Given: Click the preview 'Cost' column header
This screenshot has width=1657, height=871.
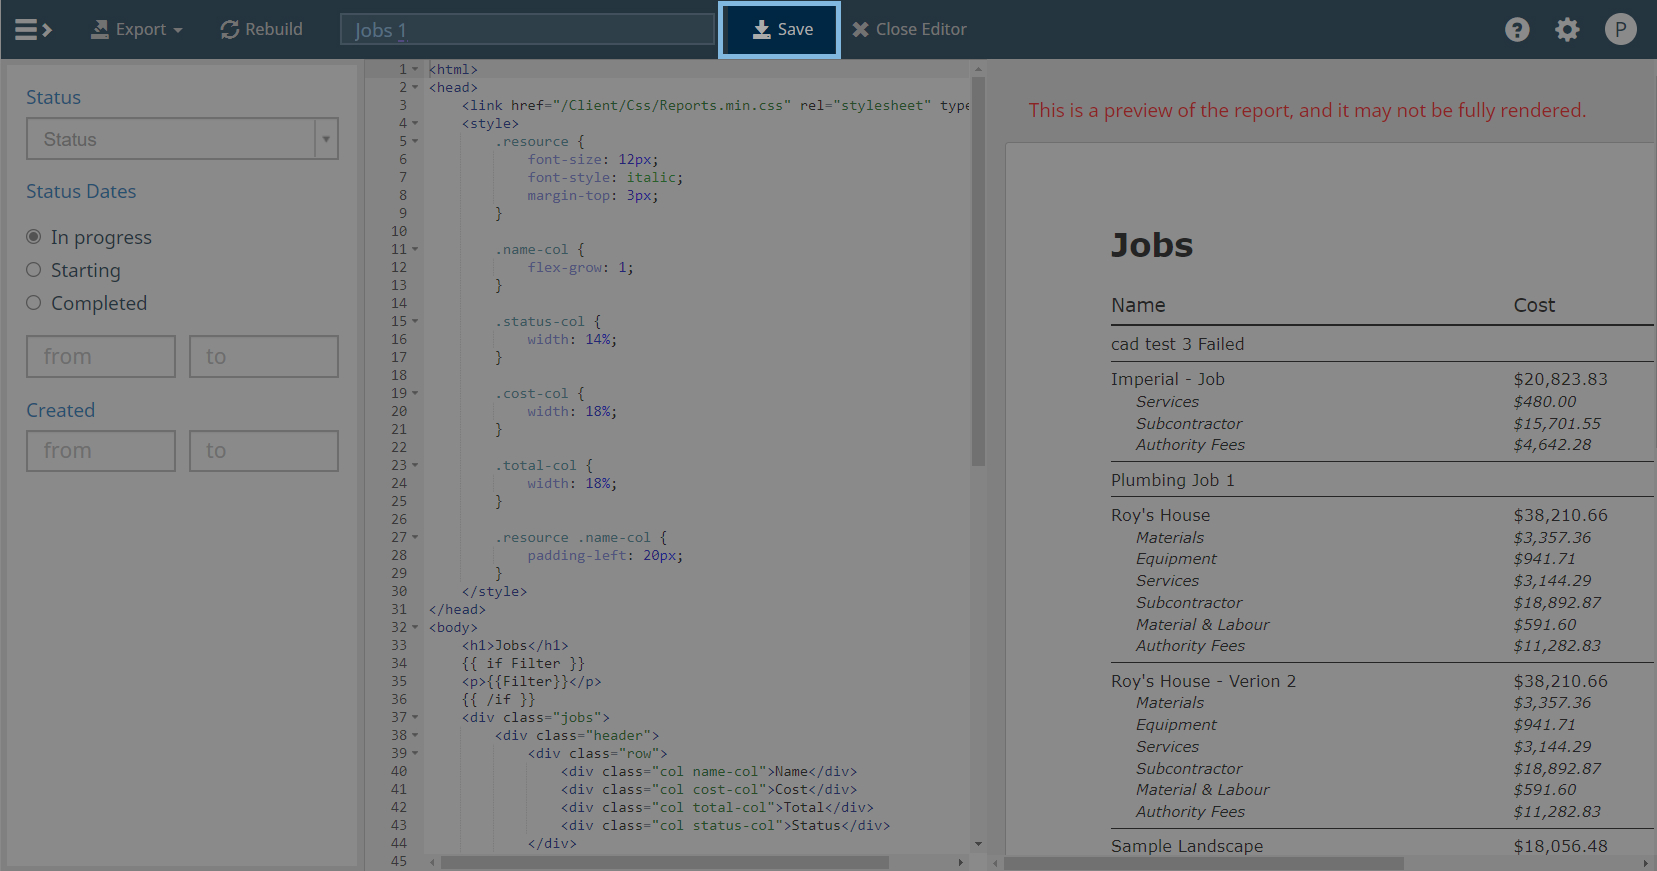Looking at the screenshot, I should [1534, 305].
